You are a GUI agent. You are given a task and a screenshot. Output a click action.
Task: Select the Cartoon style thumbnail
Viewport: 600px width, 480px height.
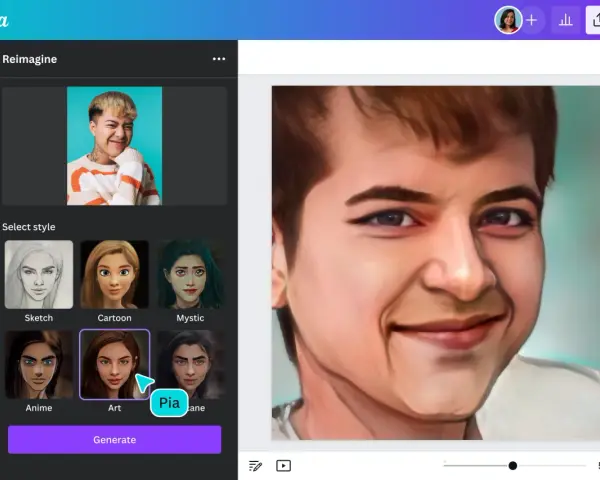coord(114,274)
